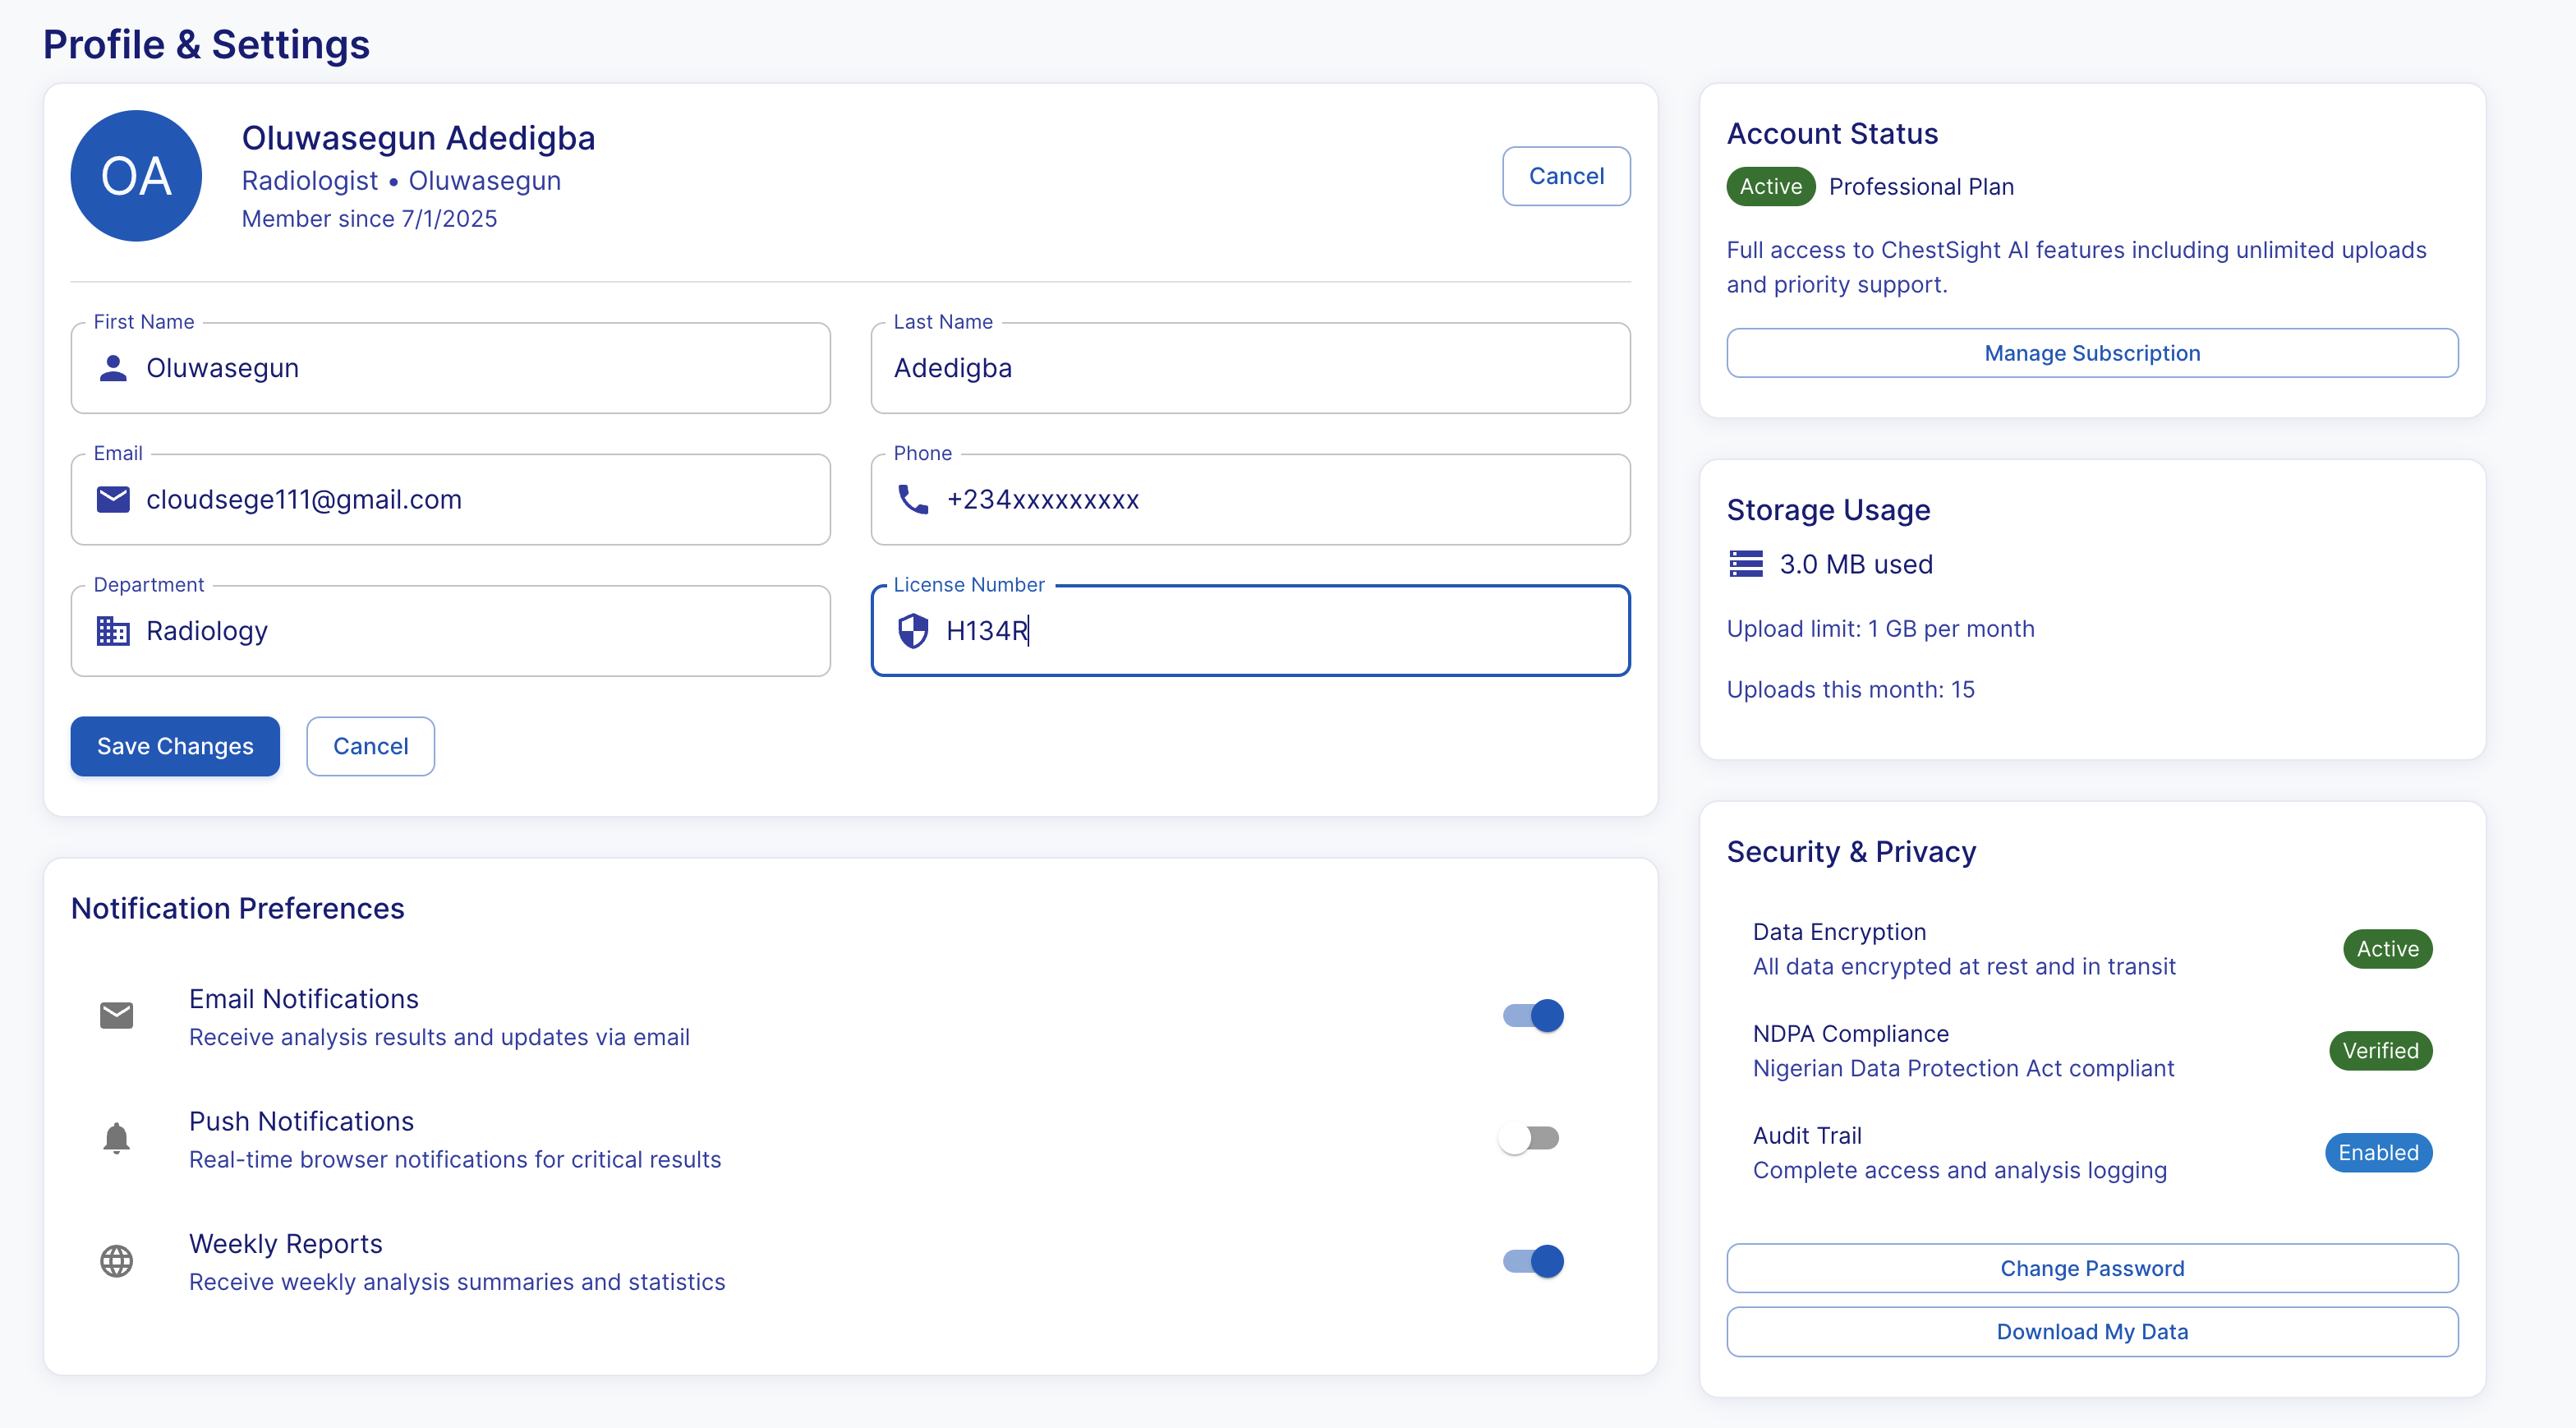The height and width of the screenshot is (1428, 2576).
Task: Focus the Last Name input field
Action: (x=1250, y=368)
